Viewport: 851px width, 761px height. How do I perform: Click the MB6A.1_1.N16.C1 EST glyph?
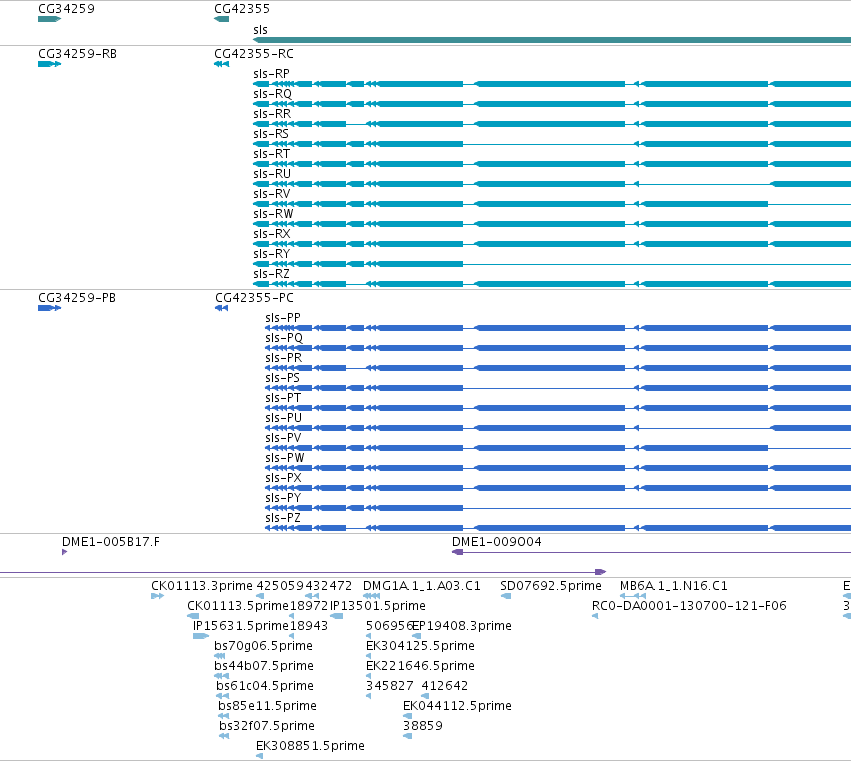point(633,596)
